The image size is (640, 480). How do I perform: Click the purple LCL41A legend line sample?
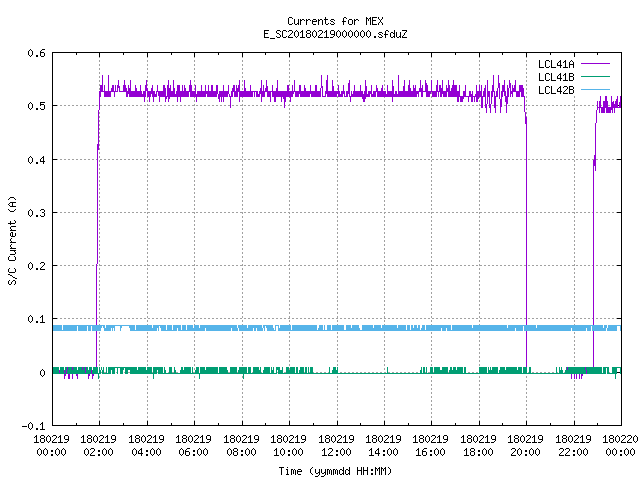(595, 64)
